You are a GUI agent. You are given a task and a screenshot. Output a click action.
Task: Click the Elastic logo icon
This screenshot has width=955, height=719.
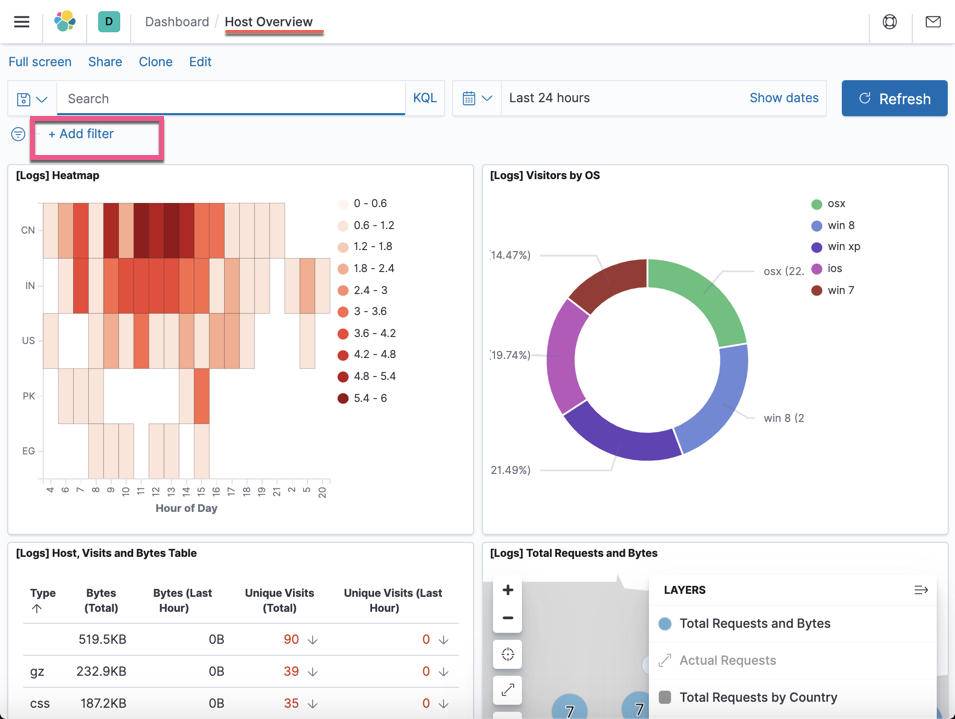pyautogui.click(x=65, y=21)
